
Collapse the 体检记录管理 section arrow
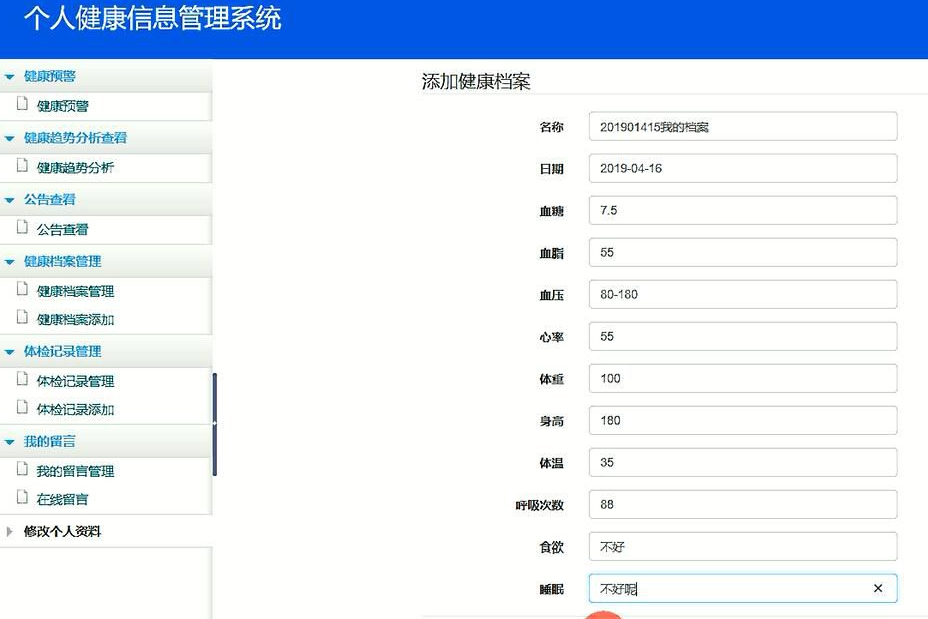click(x=9, y=352)
